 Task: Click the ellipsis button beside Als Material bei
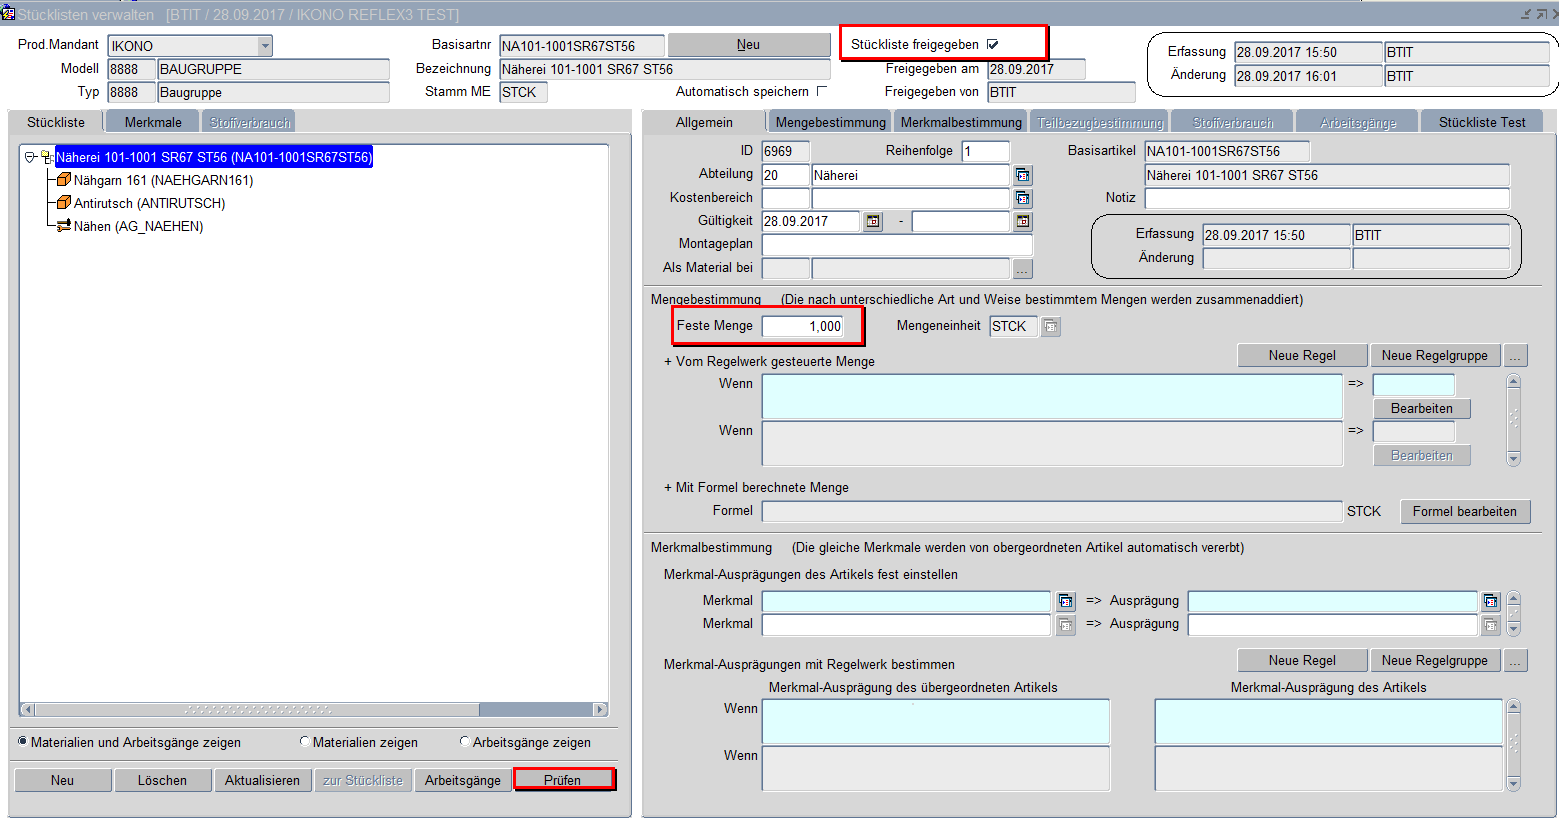[x=1021, y=268]
